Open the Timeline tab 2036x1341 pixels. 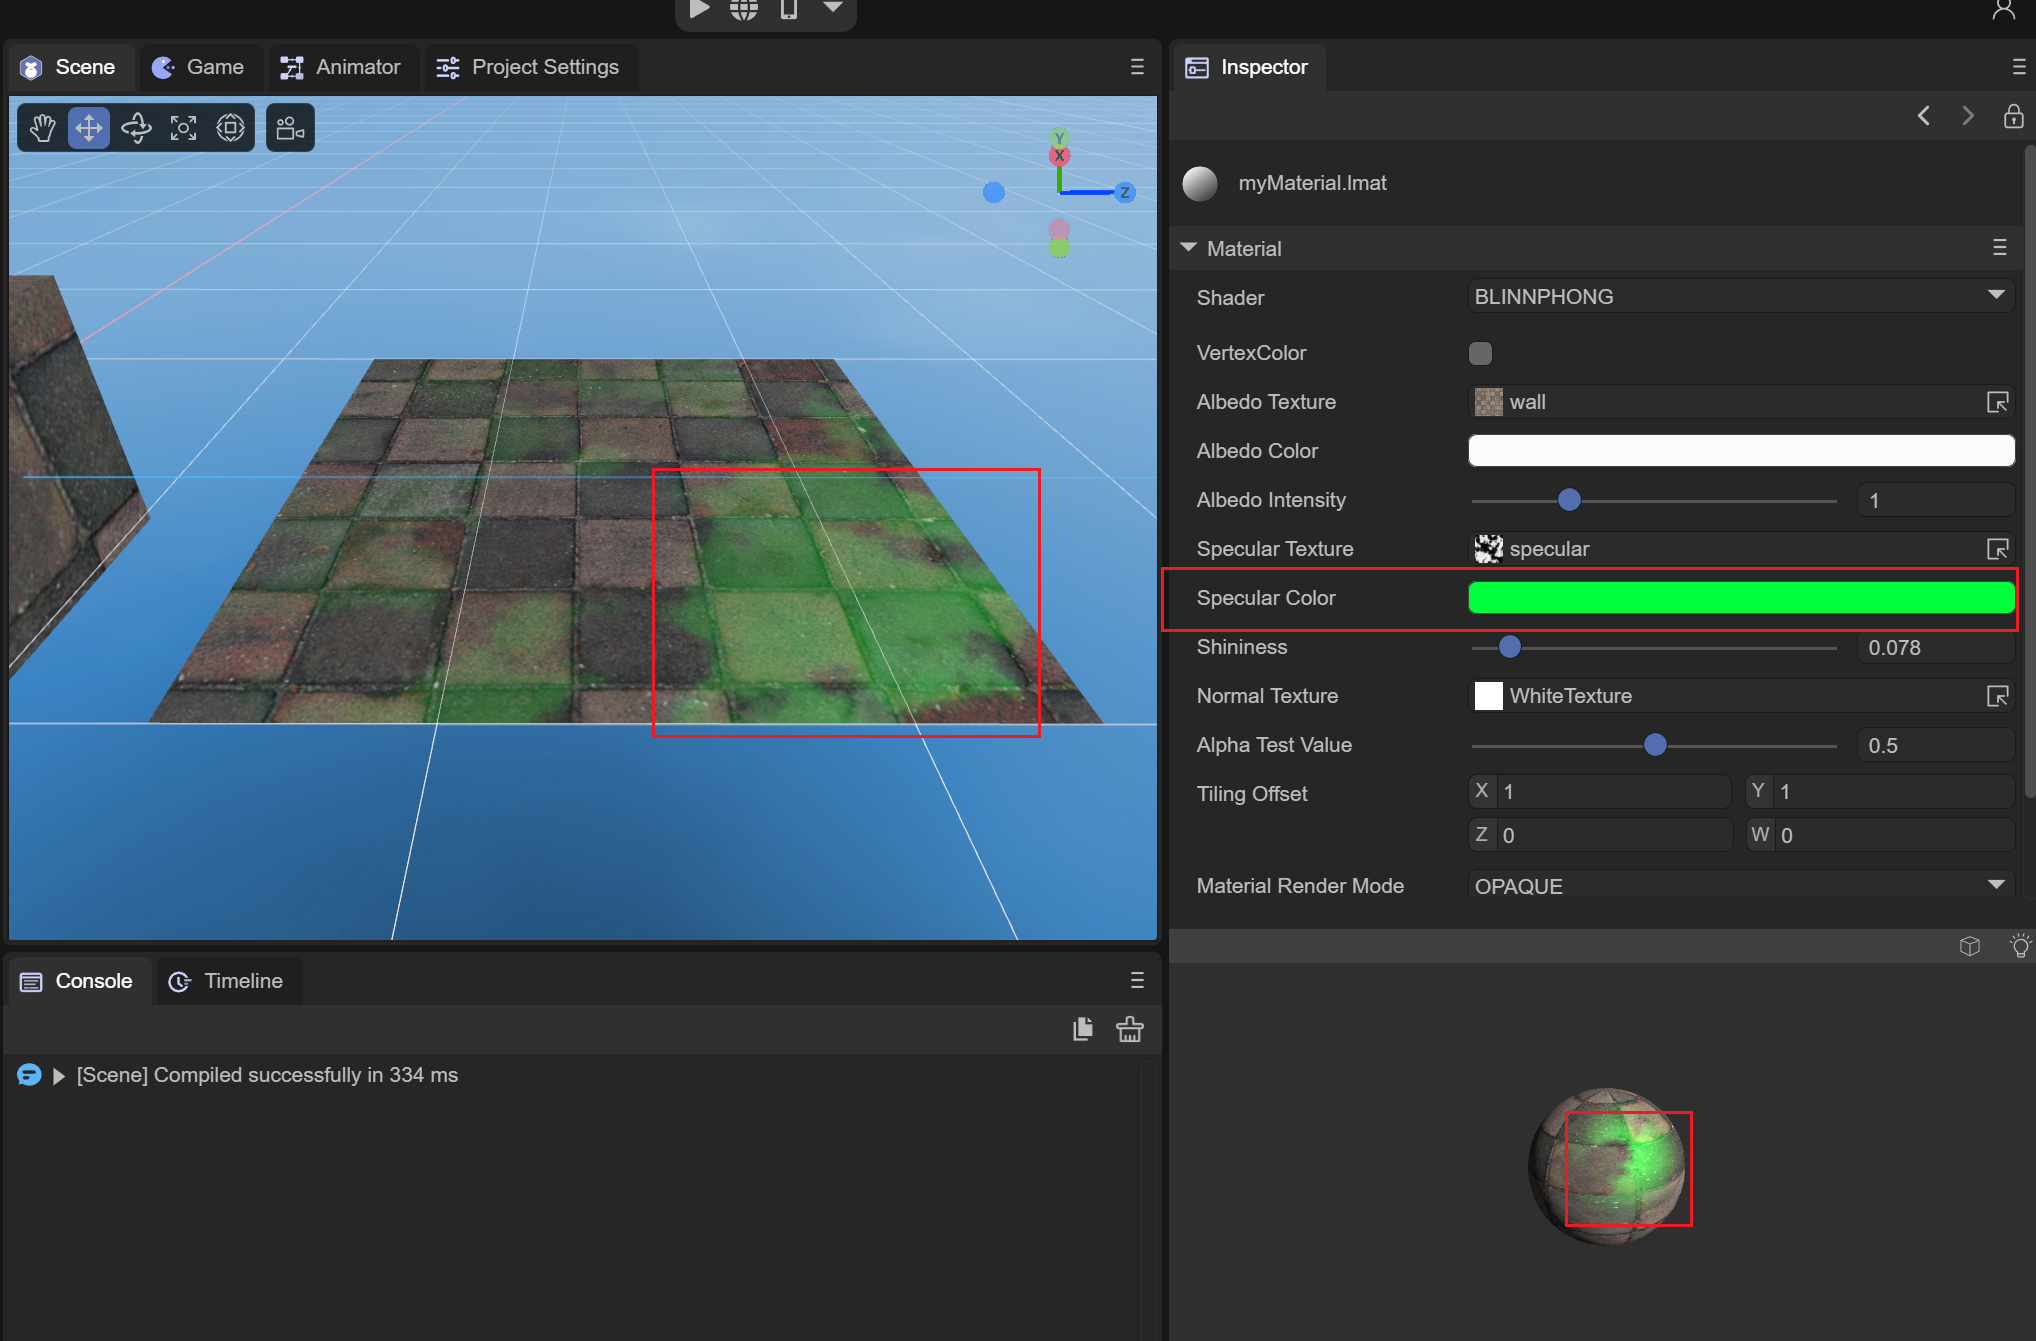pyautogui.click(x=226, y=981)
